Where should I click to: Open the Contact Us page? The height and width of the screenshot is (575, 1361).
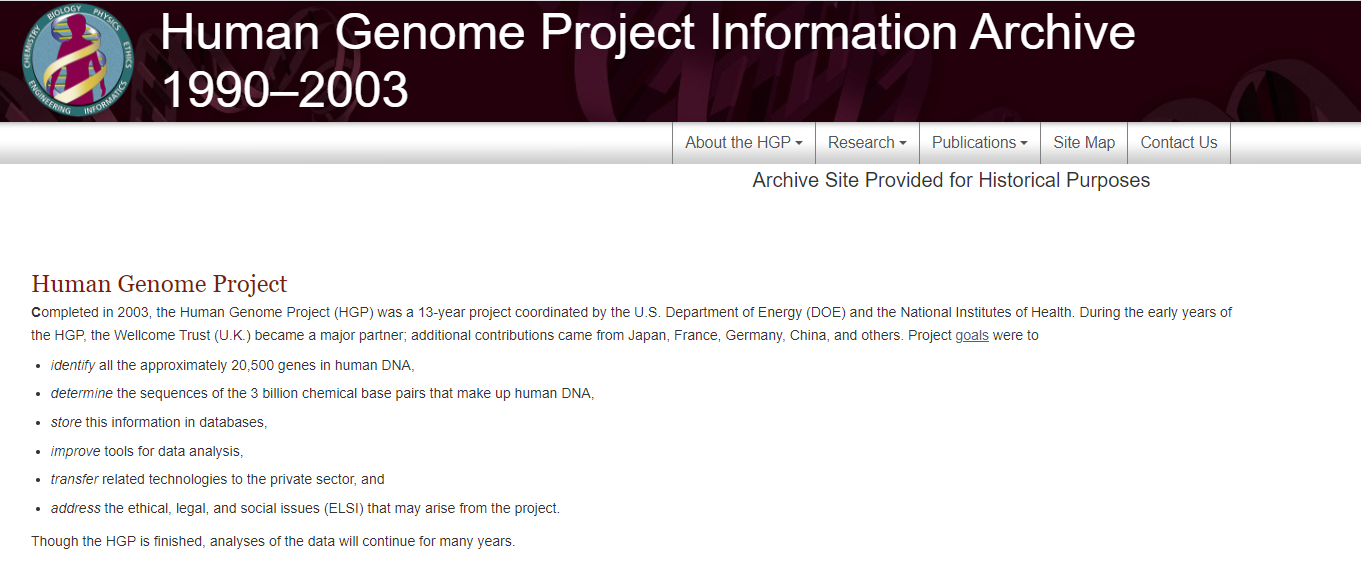pyautogui.click(x=1179, y=143)
